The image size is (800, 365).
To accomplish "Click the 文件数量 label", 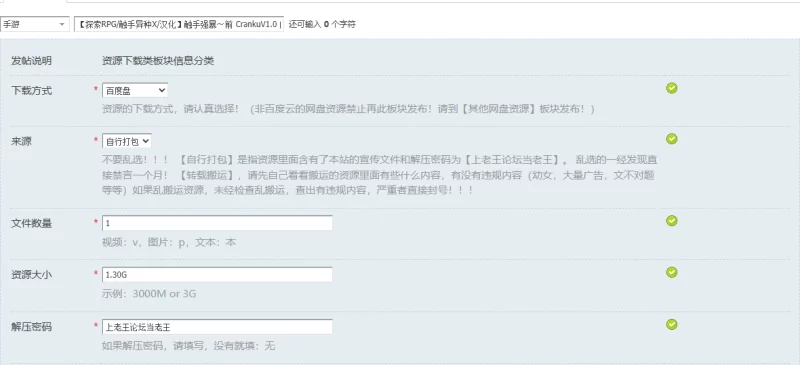I will [32, 223].
